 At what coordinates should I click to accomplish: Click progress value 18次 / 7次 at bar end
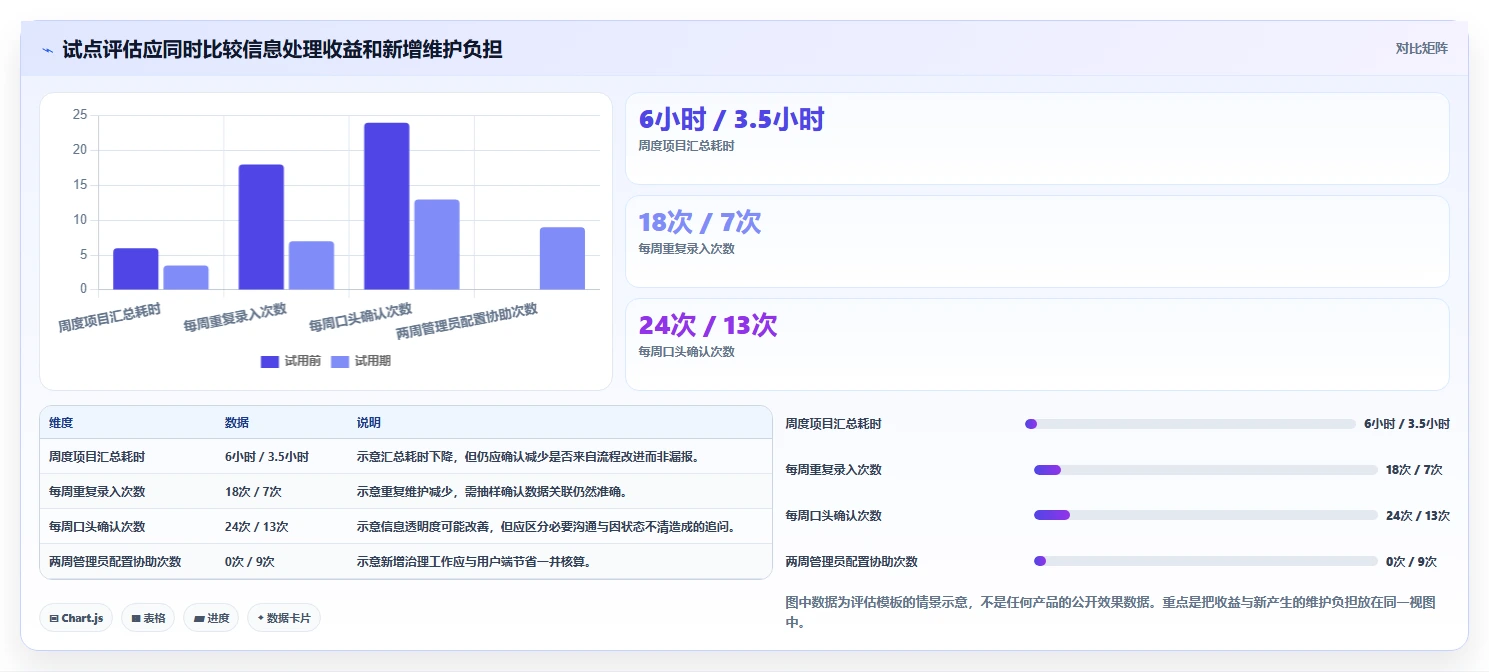pyautogui.click(x=1414, y=470)
